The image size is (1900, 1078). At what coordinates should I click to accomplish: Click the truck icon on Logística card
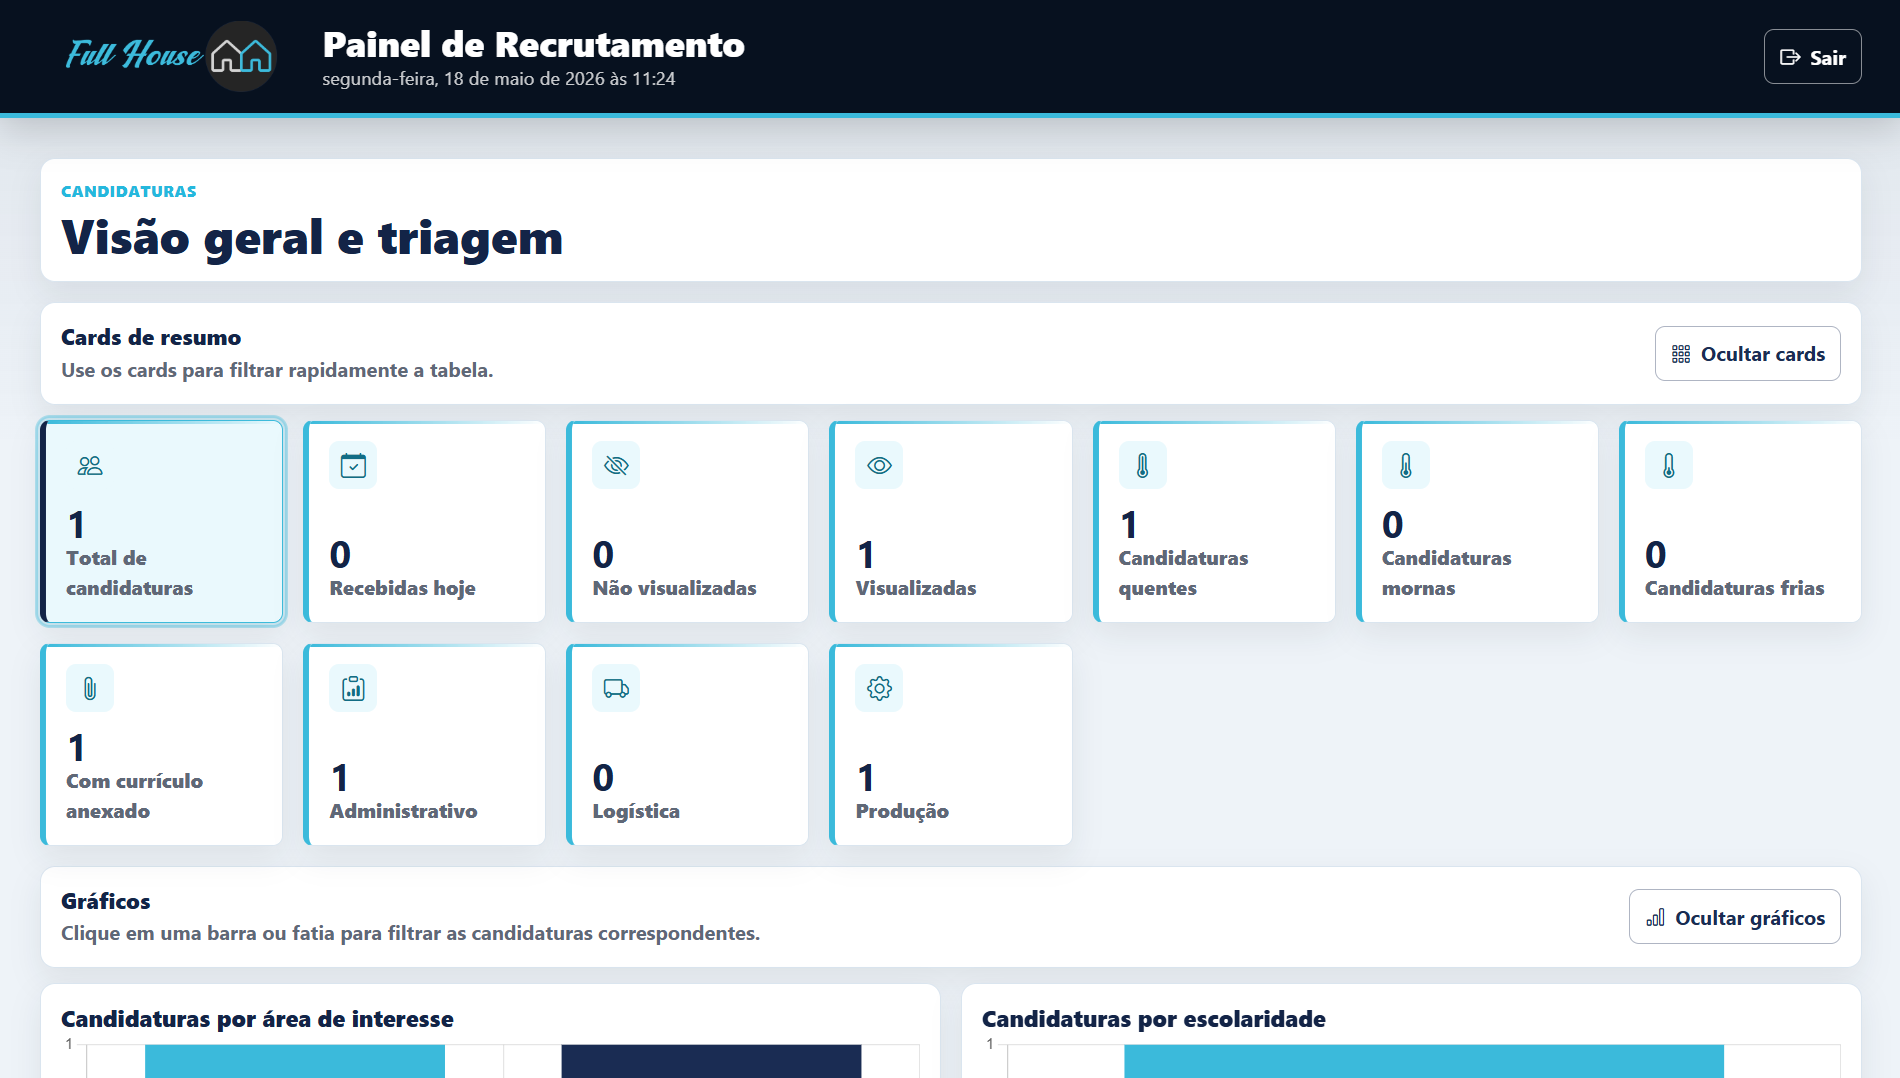[616, 688]
